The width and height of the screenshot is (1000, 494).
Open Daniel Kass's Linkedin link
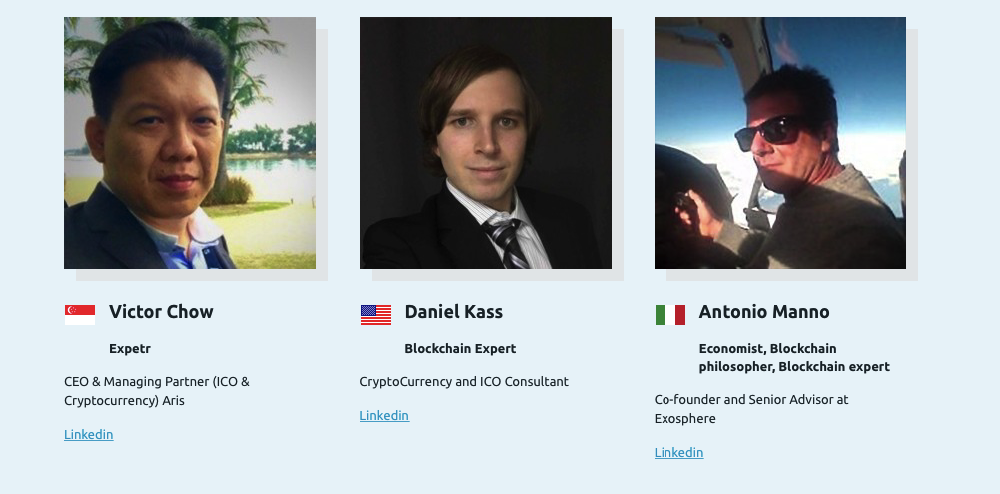(x=384, y=416)
